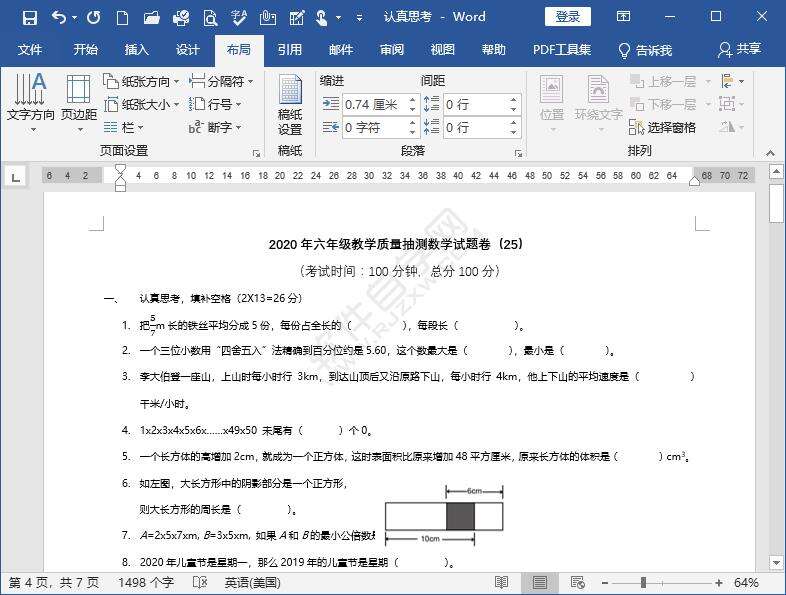Switch to References (引用) tab
The image size is (786, 595).
click(290, 50)
